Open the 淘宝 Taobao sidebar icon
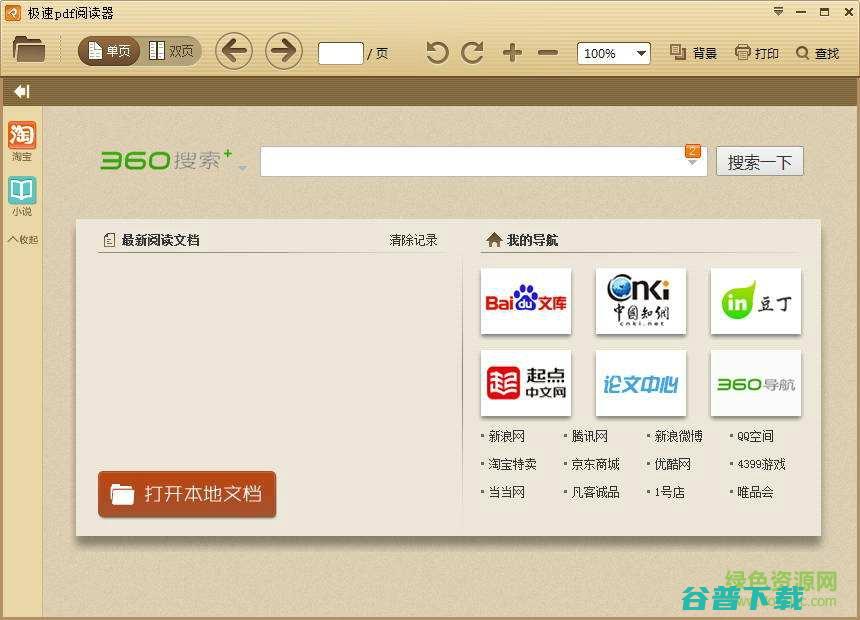The image size is (860, 620). point(22,141)
